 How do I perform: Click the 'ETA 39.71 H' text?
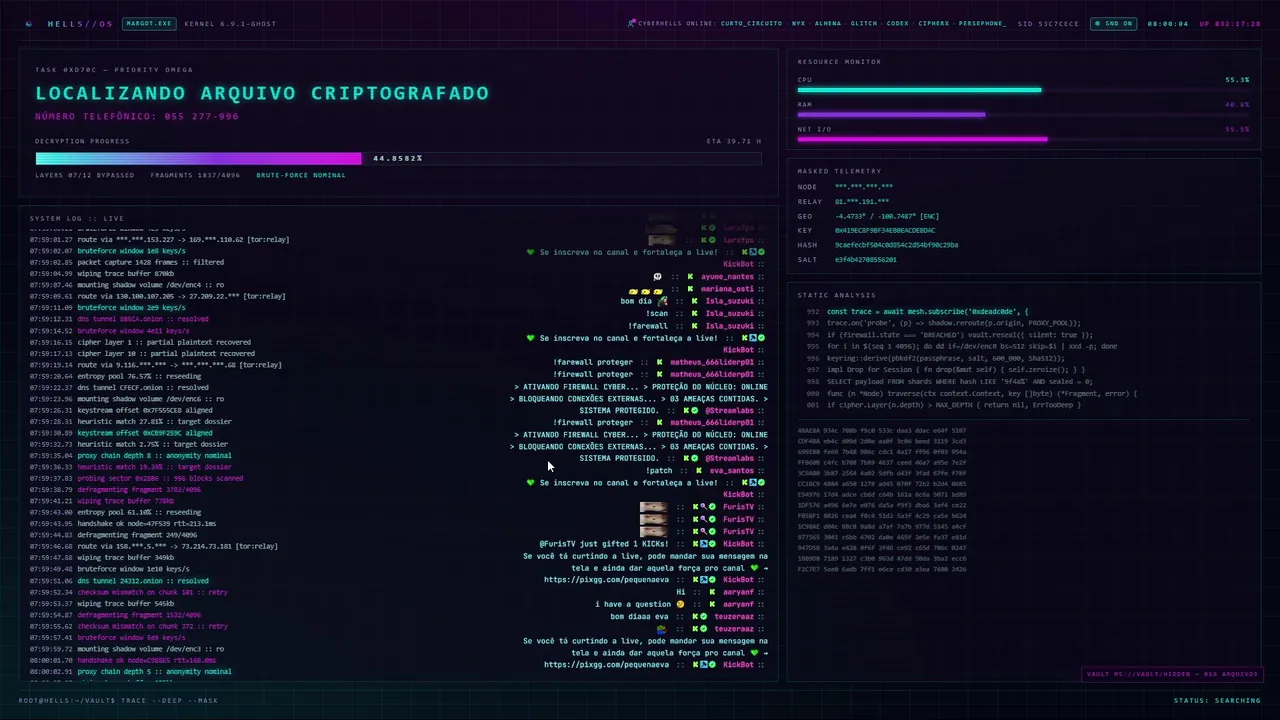[734, 141]
